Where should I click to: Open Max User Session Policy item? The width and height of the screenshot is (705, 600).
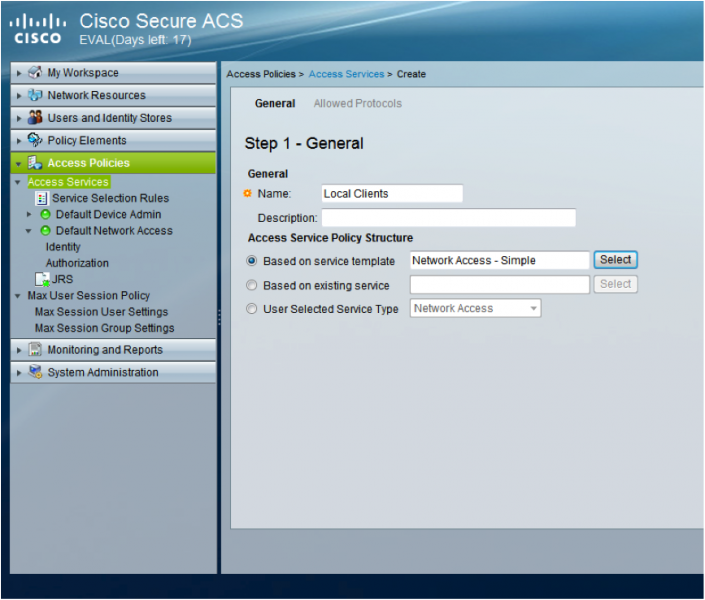89,296
